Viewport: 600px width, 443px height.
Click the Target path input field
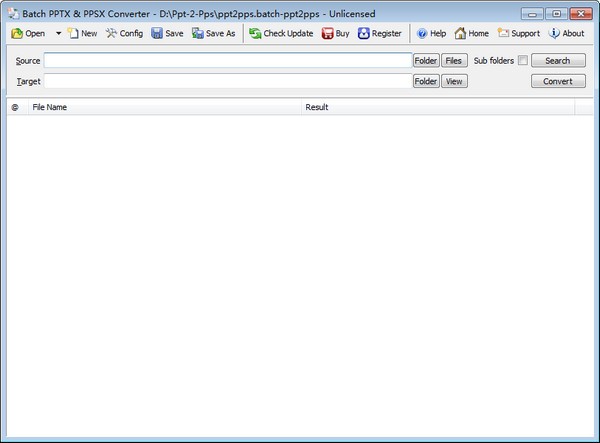click(227, 81)
